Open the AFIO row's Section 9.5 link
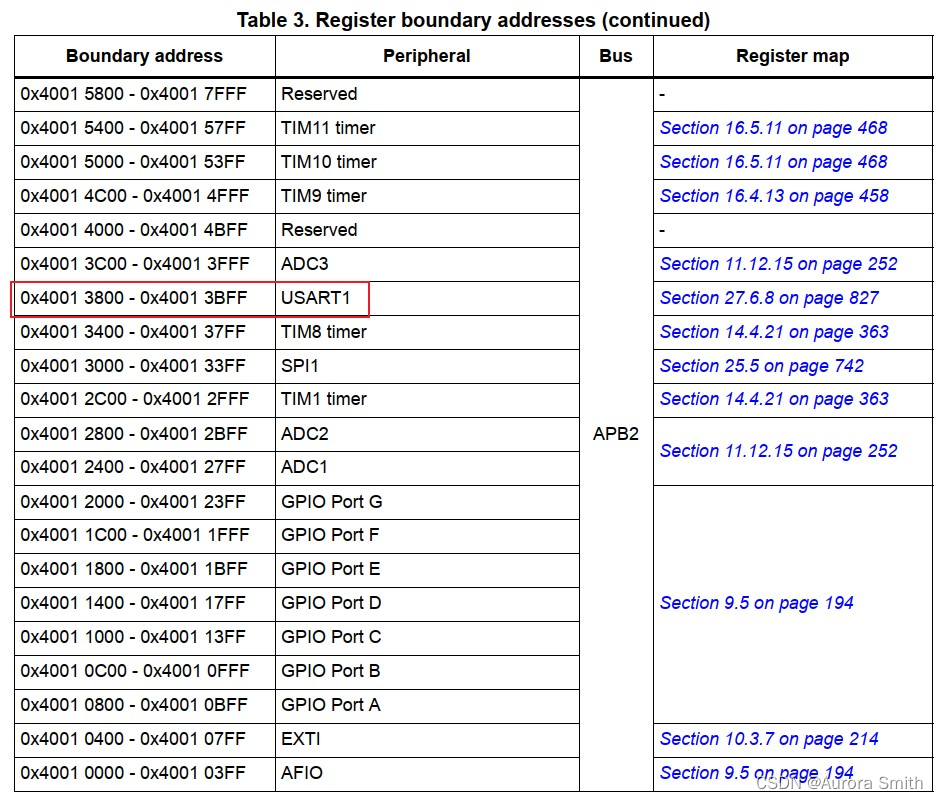 click(756, 773)
